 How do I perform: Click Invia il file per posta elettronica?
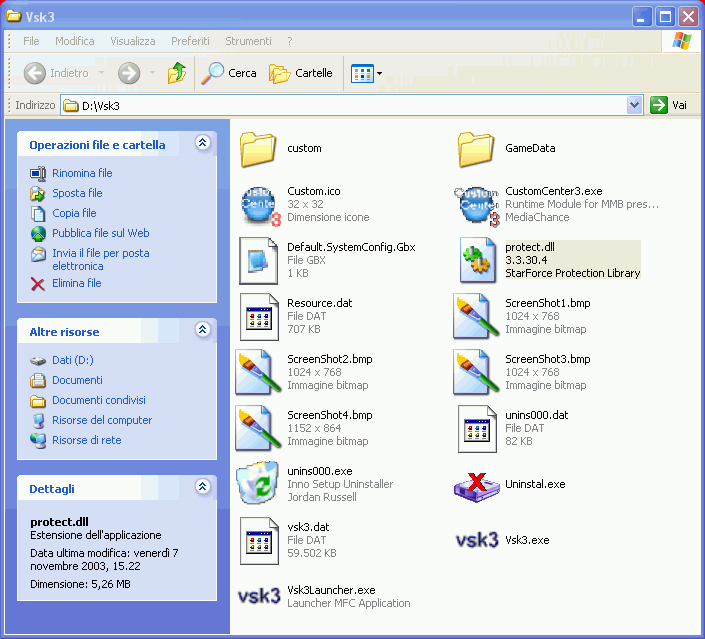101,259
